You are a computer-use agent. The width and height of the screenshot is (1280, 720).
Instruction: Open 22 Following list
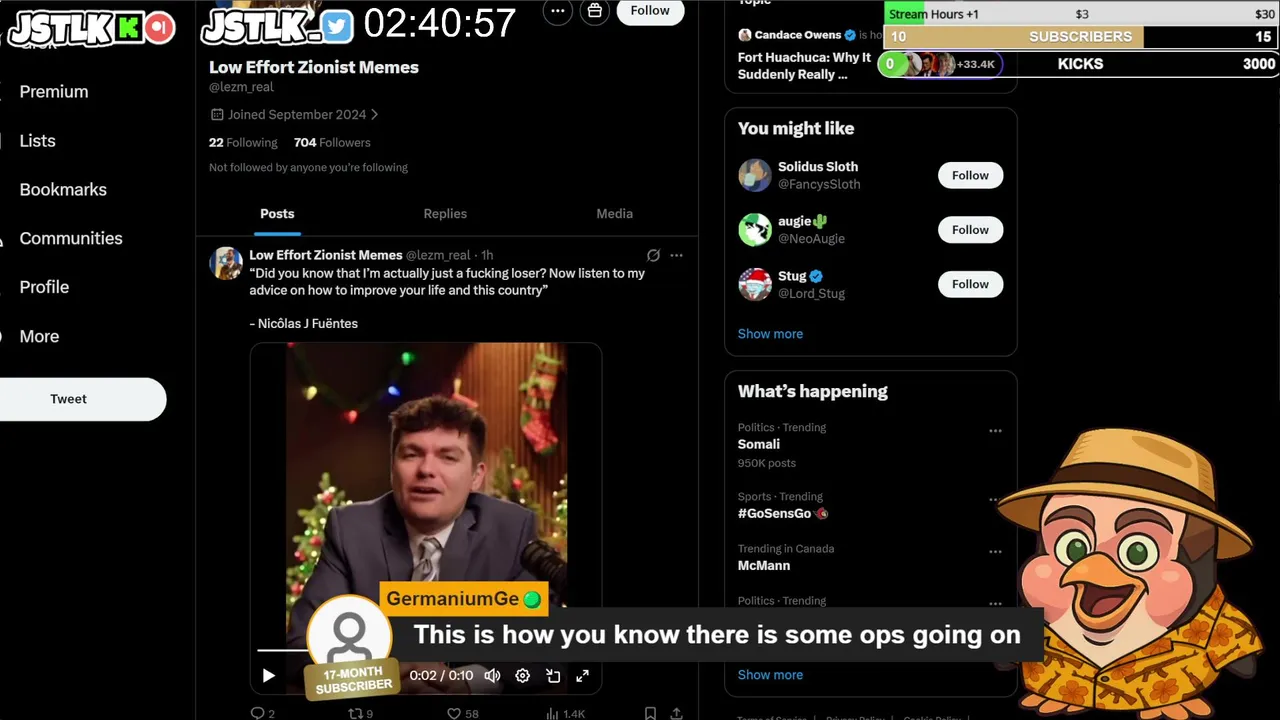[243, 143]
